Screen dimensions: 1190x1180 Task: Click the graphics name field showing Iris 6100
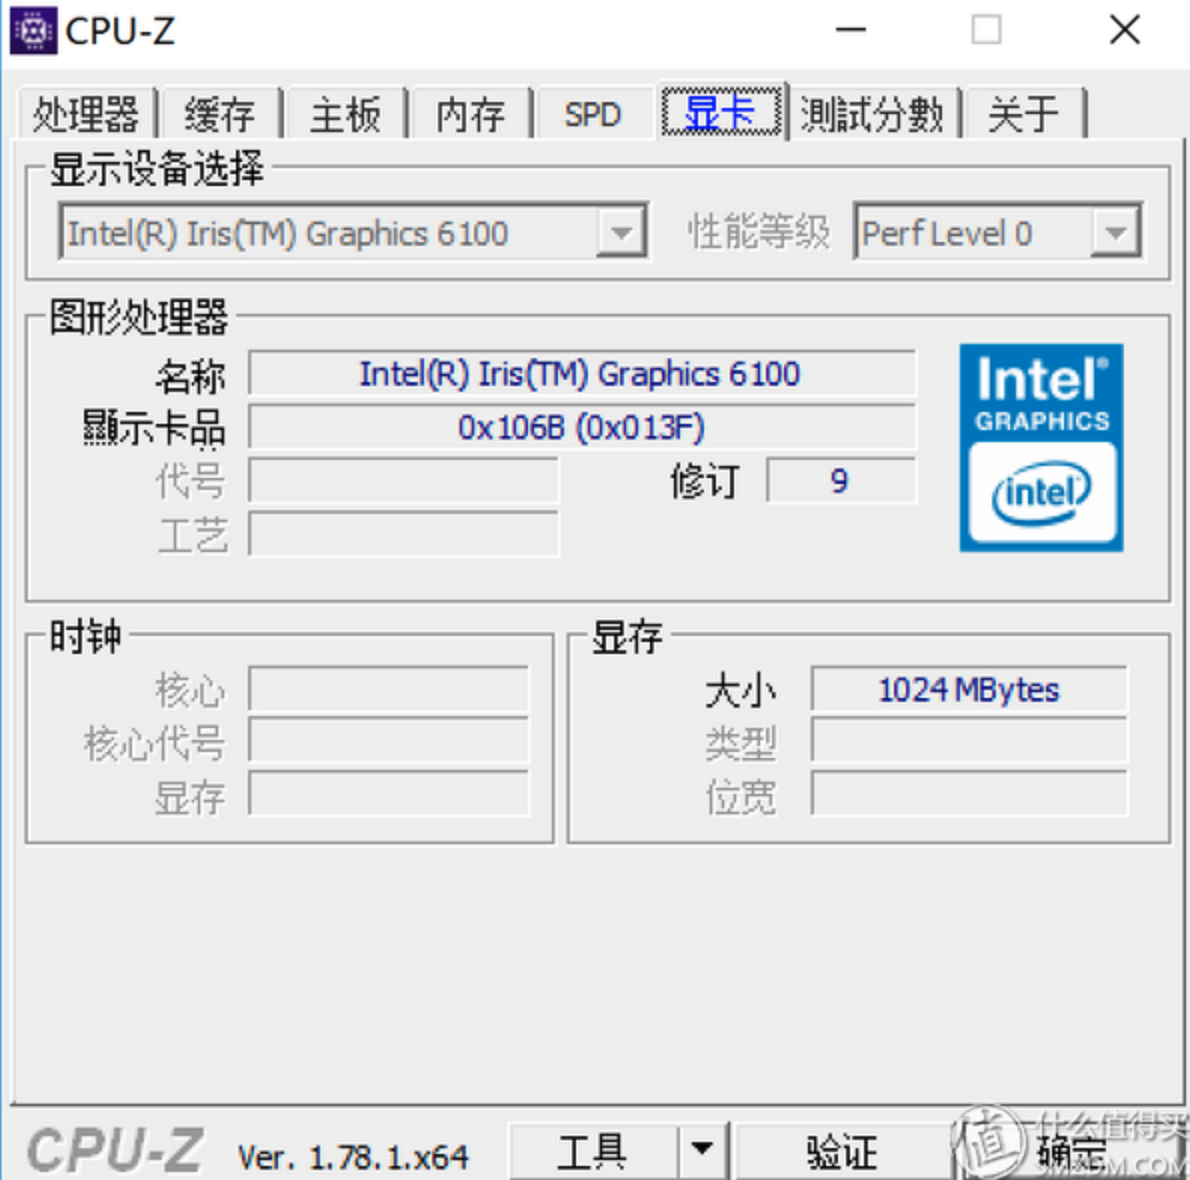coord(581,373)
